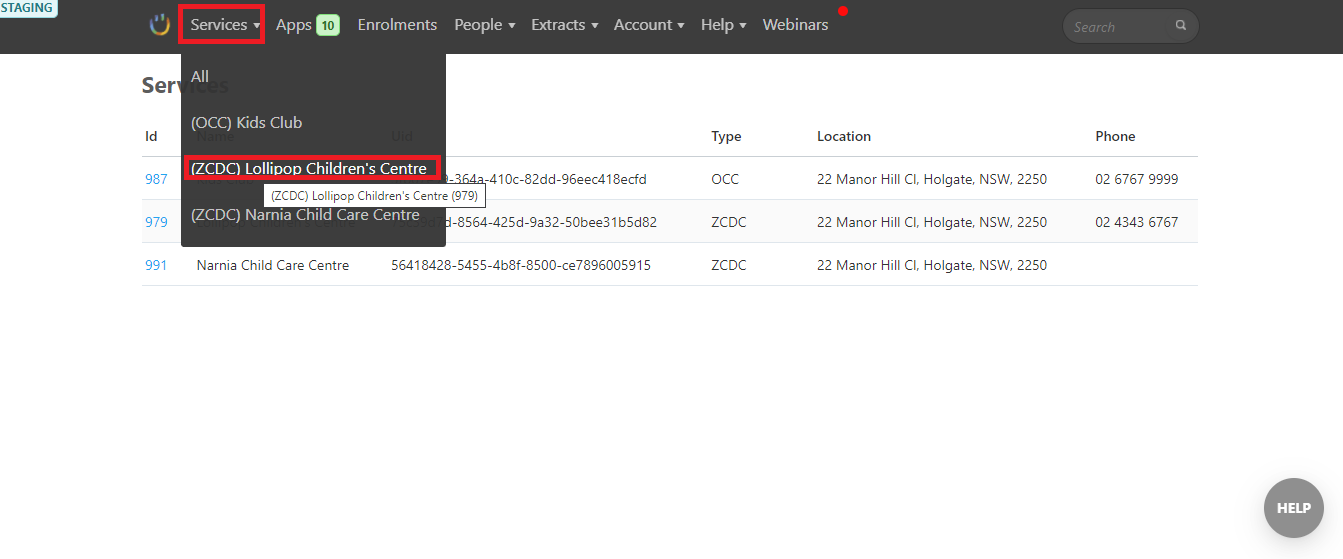Open service Id 979 link
This screenshot has height=559, width=1343.
click(x=156, y=223)
